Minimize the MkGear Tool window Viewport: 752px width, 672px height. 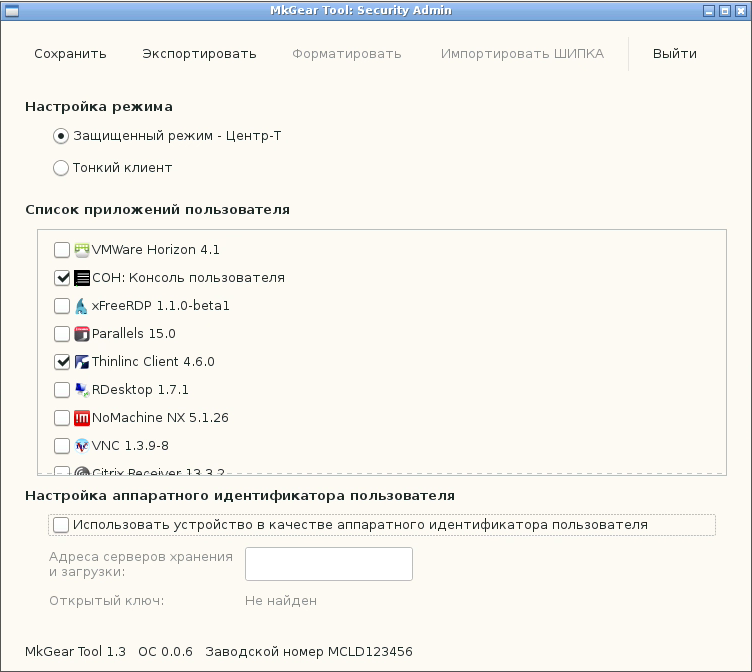point(709,11)
